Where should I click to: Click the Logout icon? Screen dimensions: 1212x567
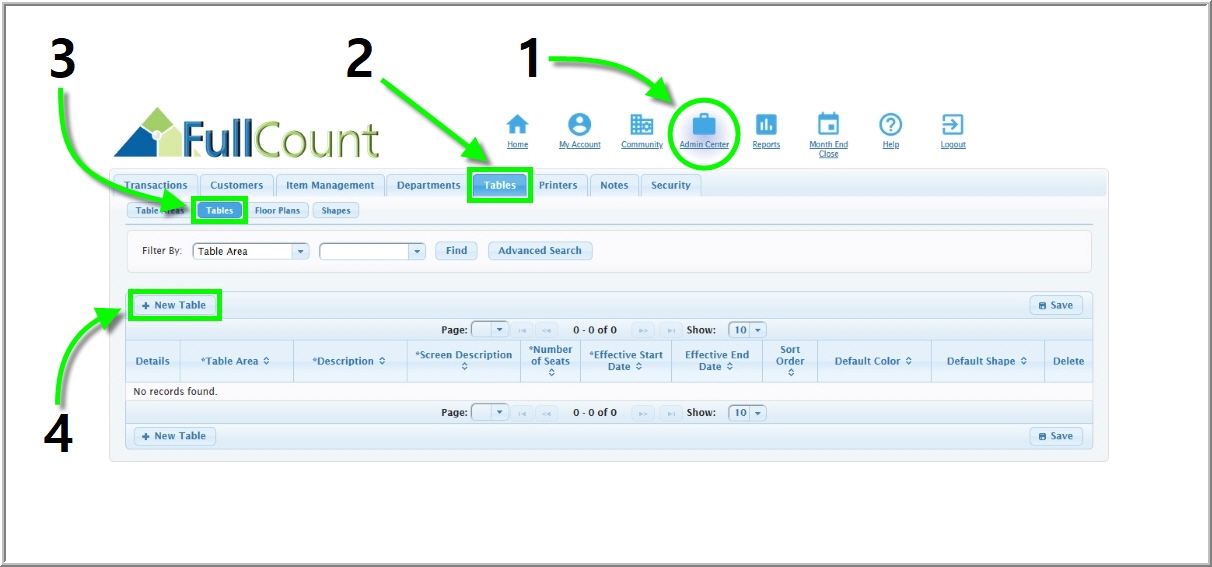952,125
